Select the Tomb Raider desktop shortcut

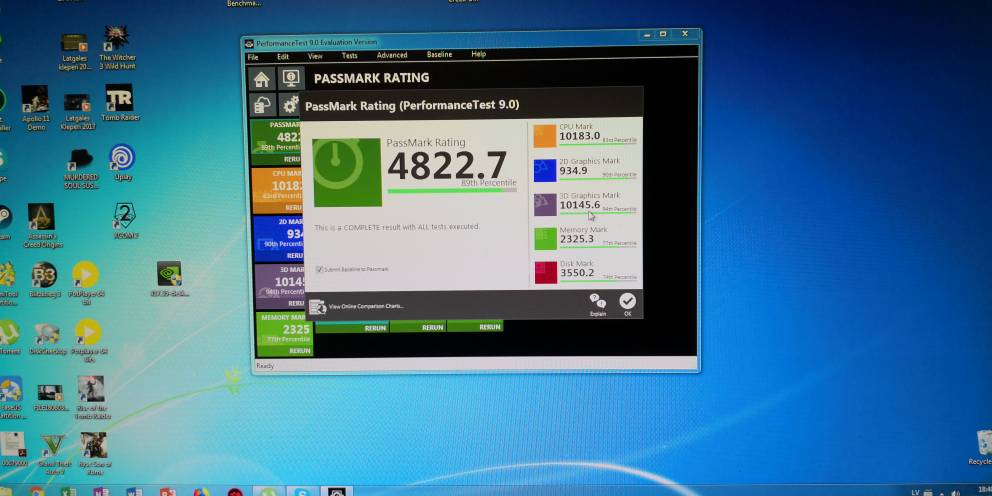pyautogui.click(x=120, y=102)
